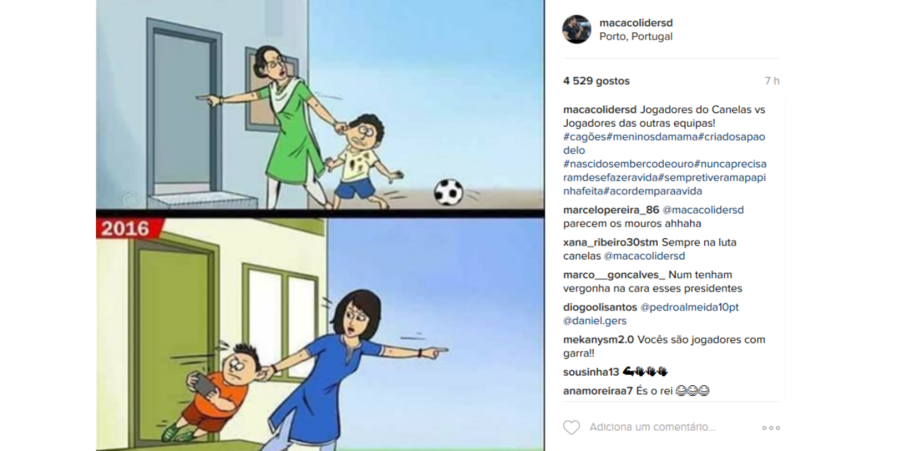Screen dimensions: 920x451
Task: Open mekanysm2.0 commenter profile
Action: [597, 340]
